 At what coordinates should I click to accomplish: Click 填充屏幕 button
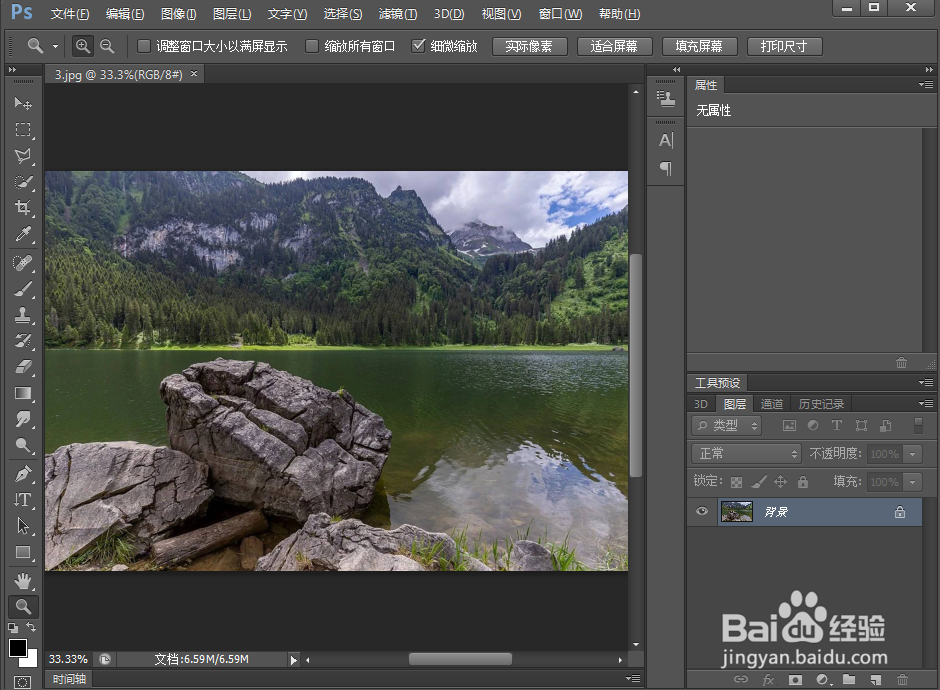coord(700,46)
